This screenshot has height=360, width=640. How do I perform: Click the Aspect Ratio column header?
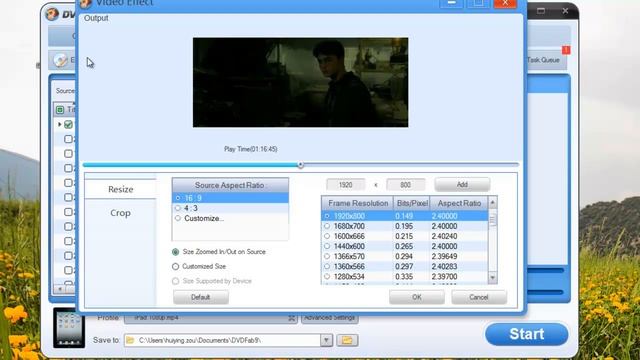coord(459,203)
